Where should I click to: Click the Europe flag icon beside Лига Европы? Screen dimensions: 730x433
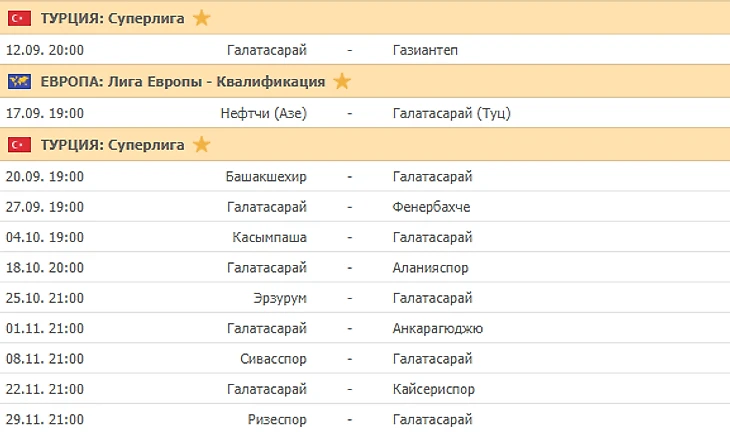18,82
